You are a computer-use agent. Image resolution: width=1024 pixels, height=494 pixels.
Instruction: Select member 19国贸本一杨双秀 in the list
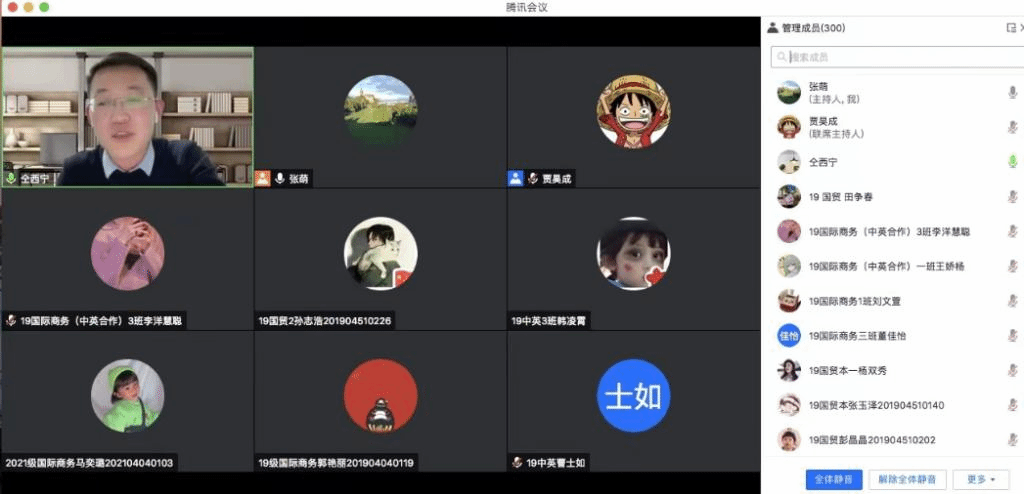tap(848, 370)
